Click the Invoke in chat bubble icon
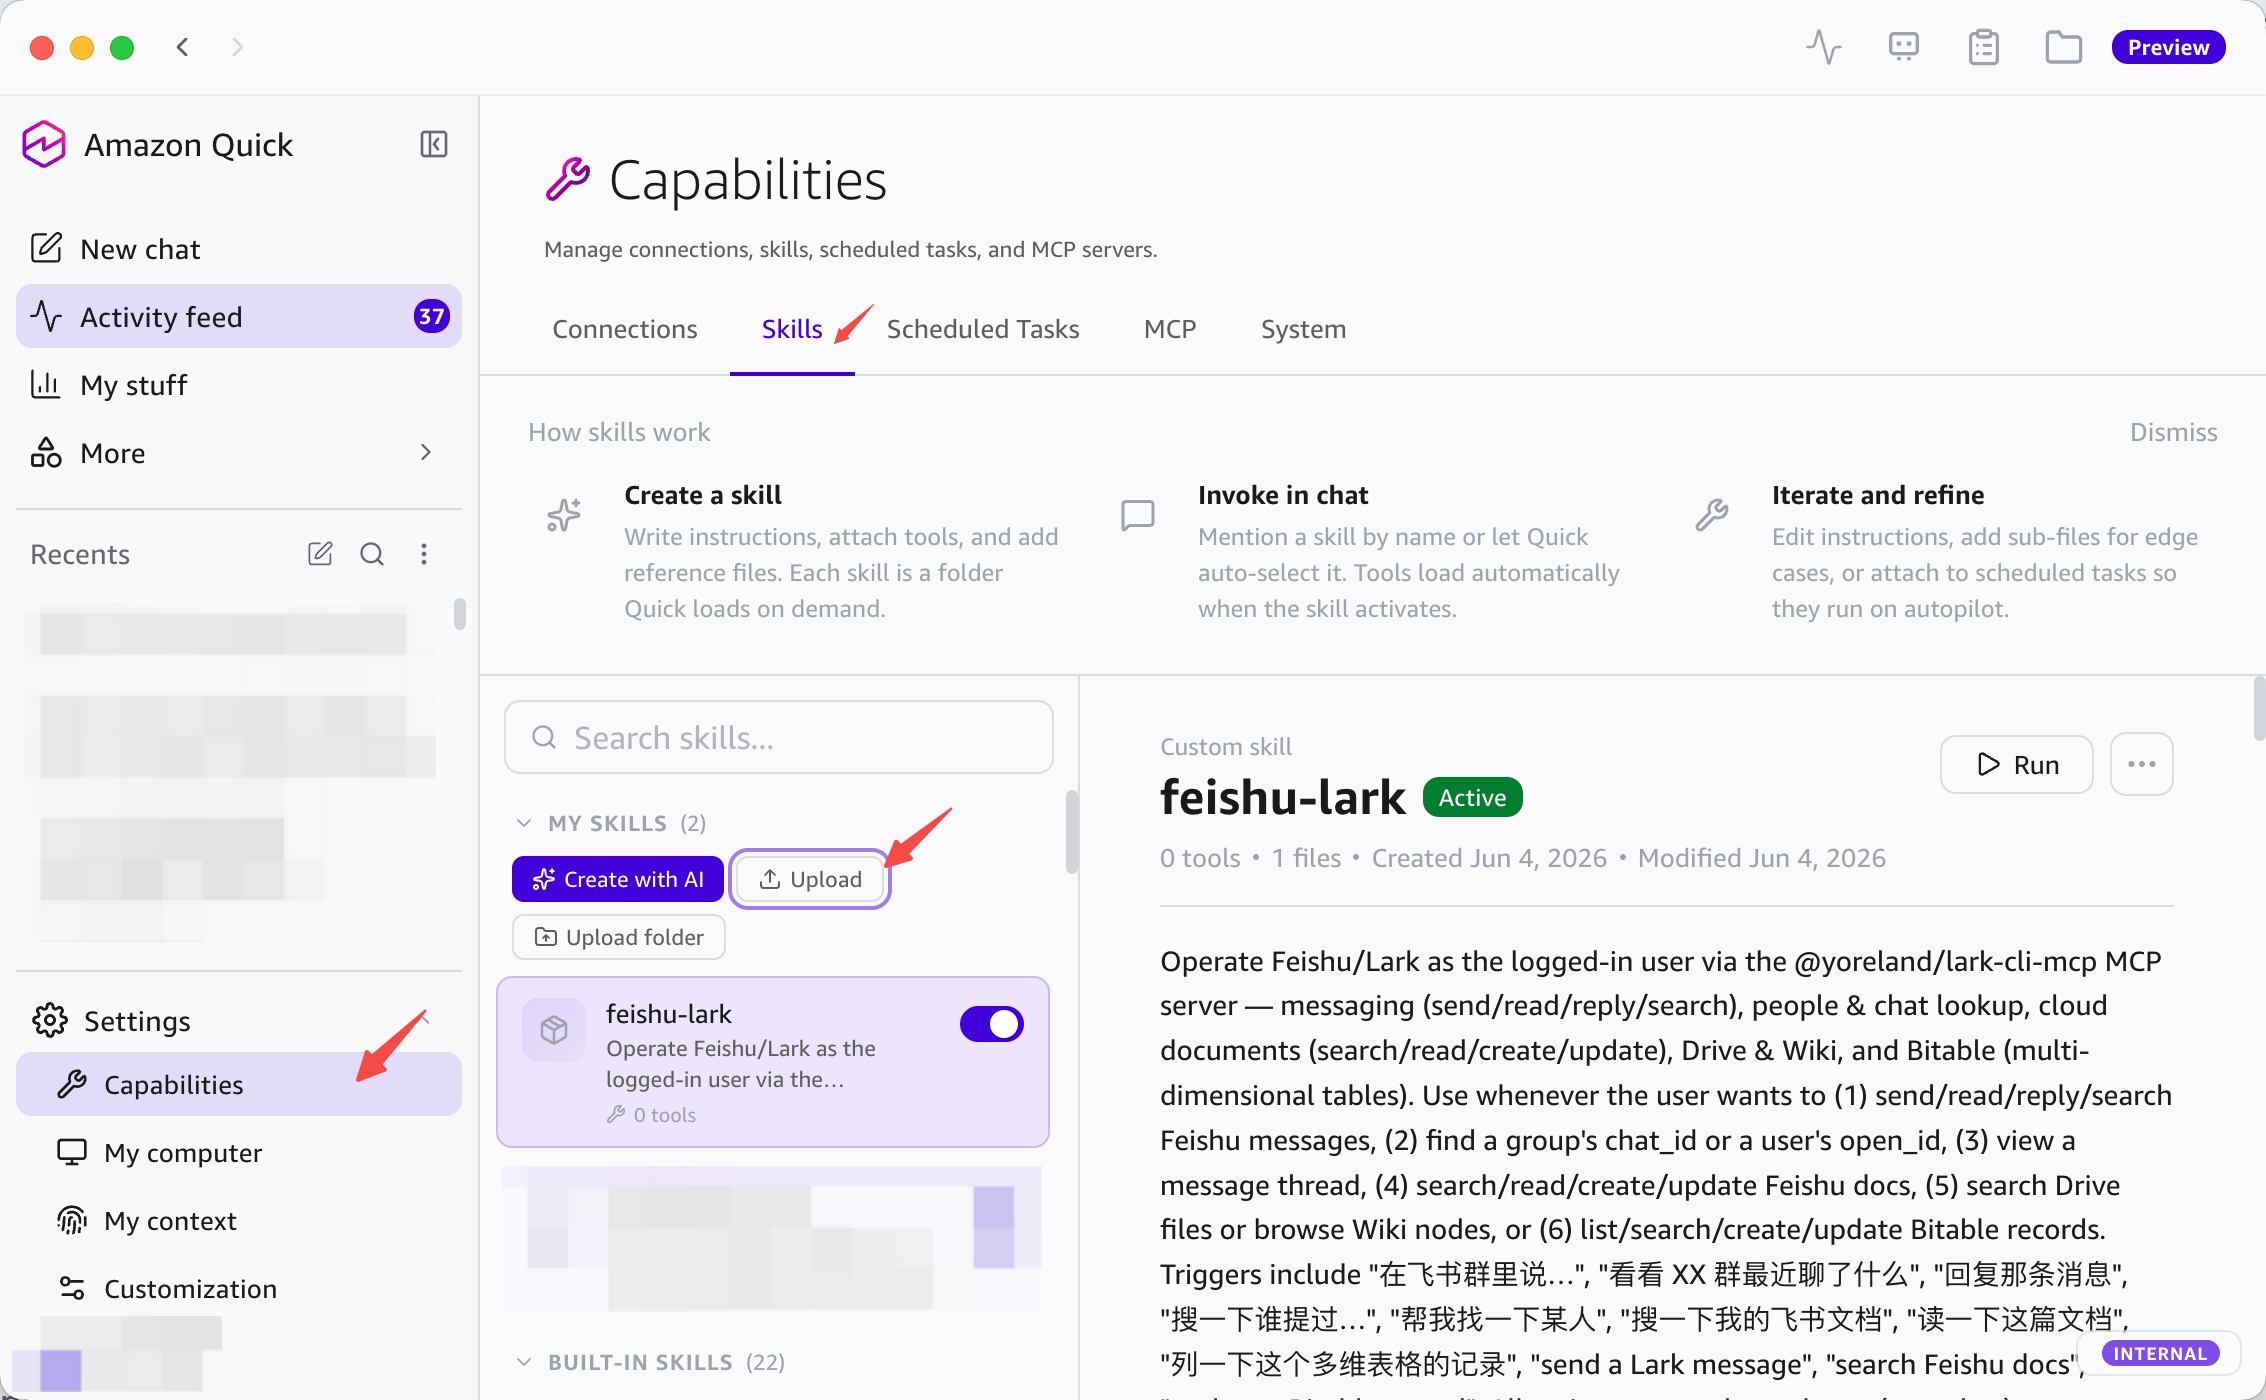This screenshot has width=2266, height=1400. 1138,515
